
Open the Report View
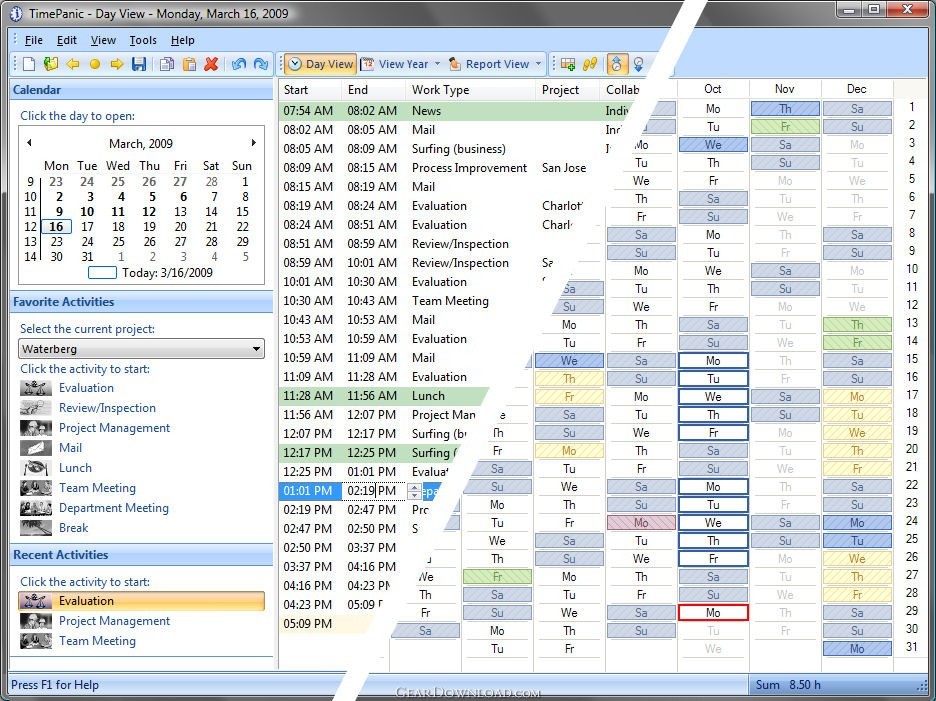click(489, 64)
